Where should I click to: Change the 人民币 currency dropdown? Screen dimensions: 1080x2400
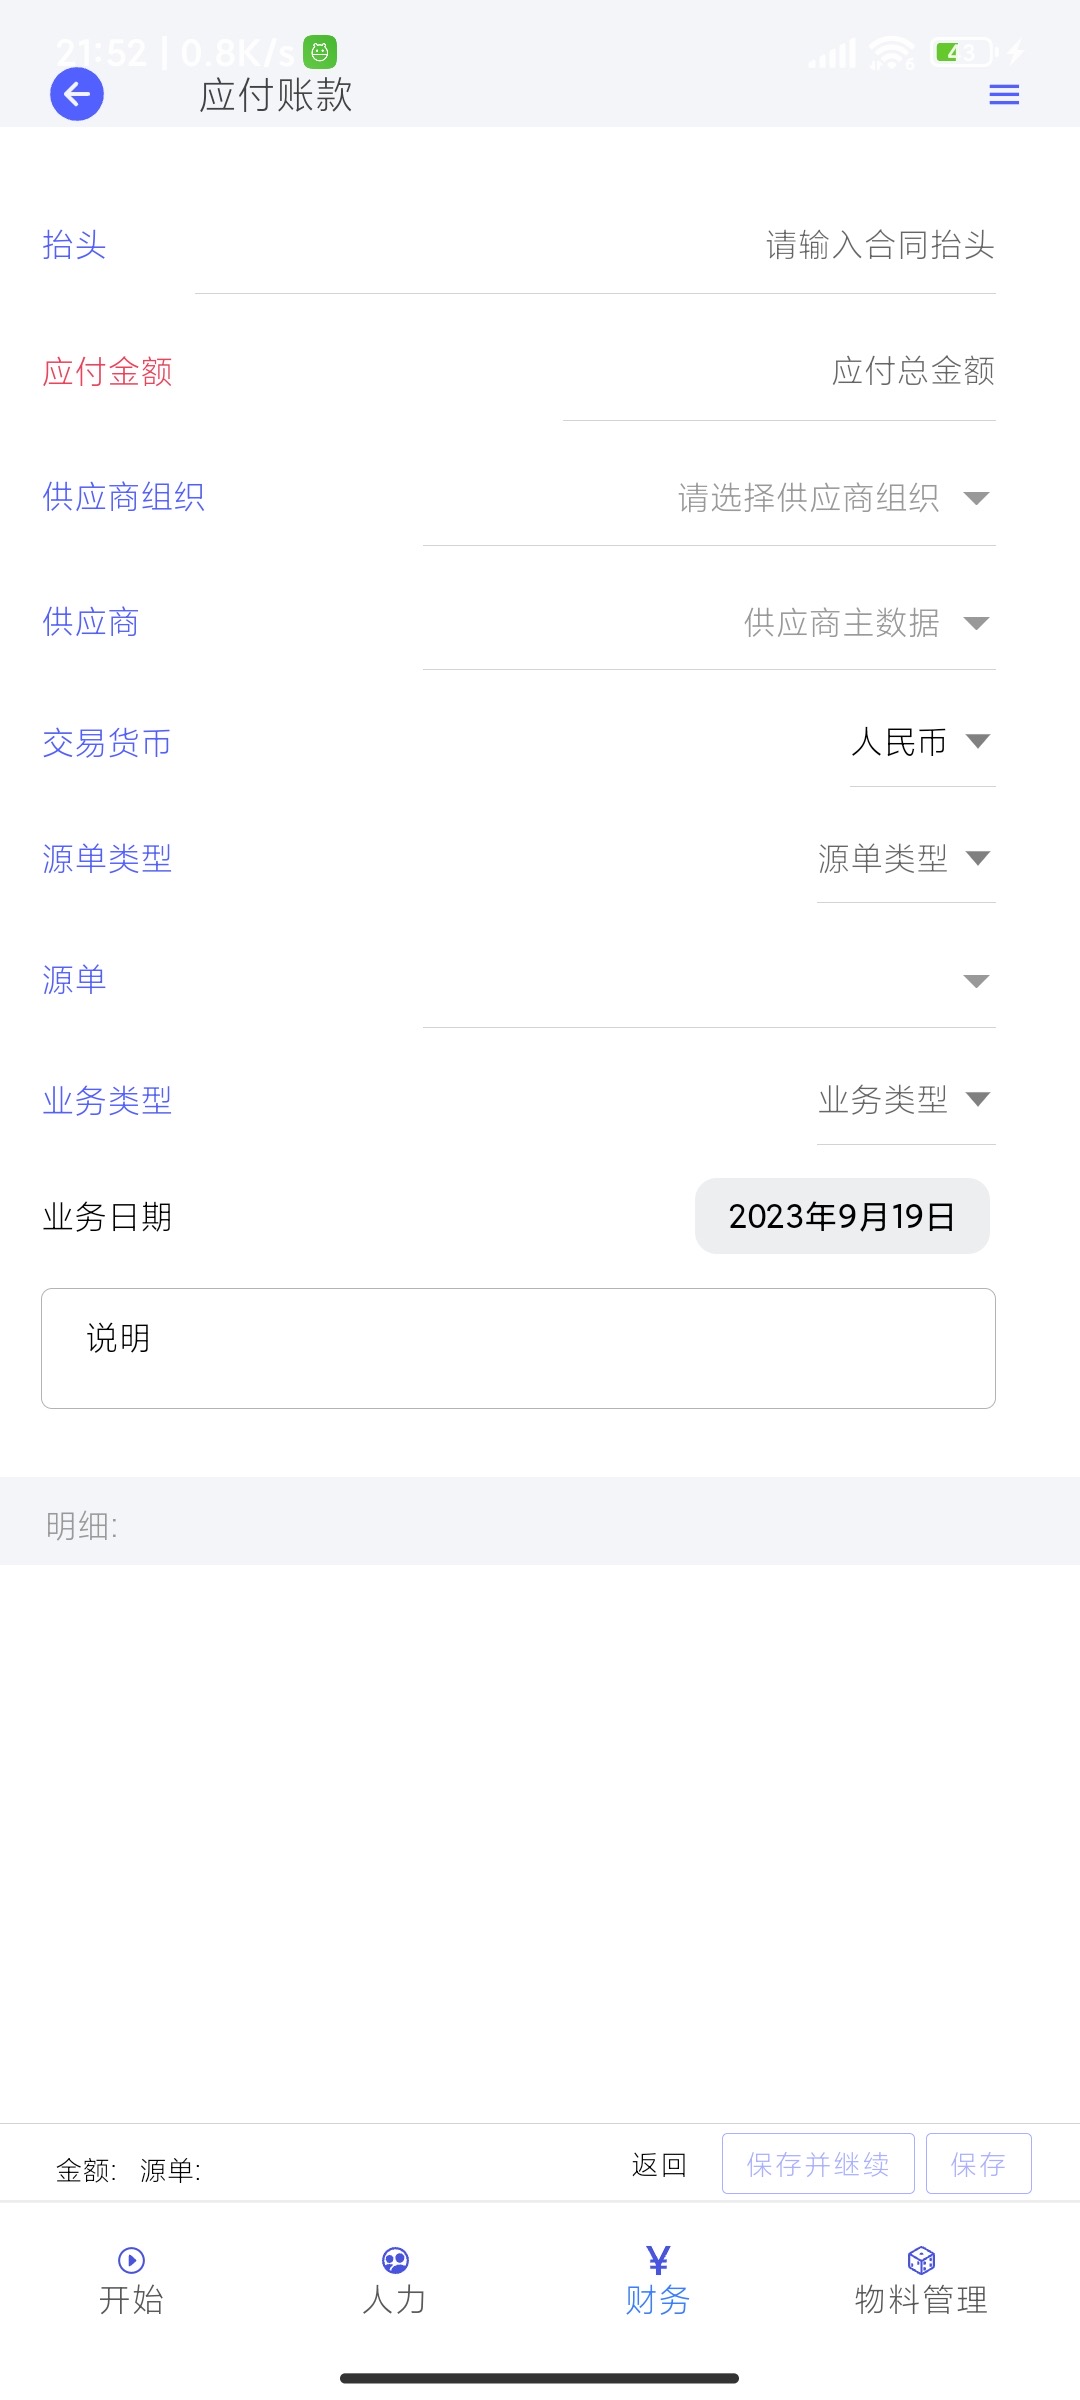977,741
